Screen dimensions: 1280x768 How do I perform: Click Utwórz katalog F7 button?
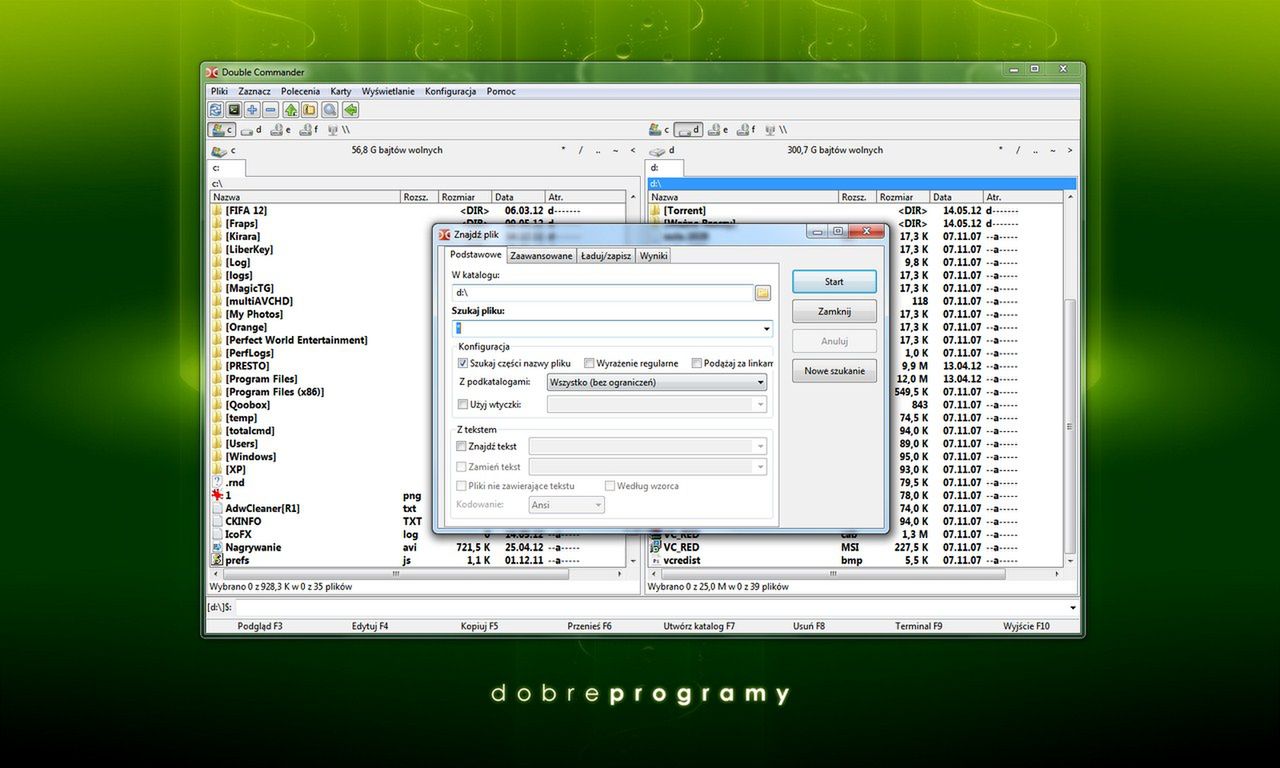tap(699, 626)
